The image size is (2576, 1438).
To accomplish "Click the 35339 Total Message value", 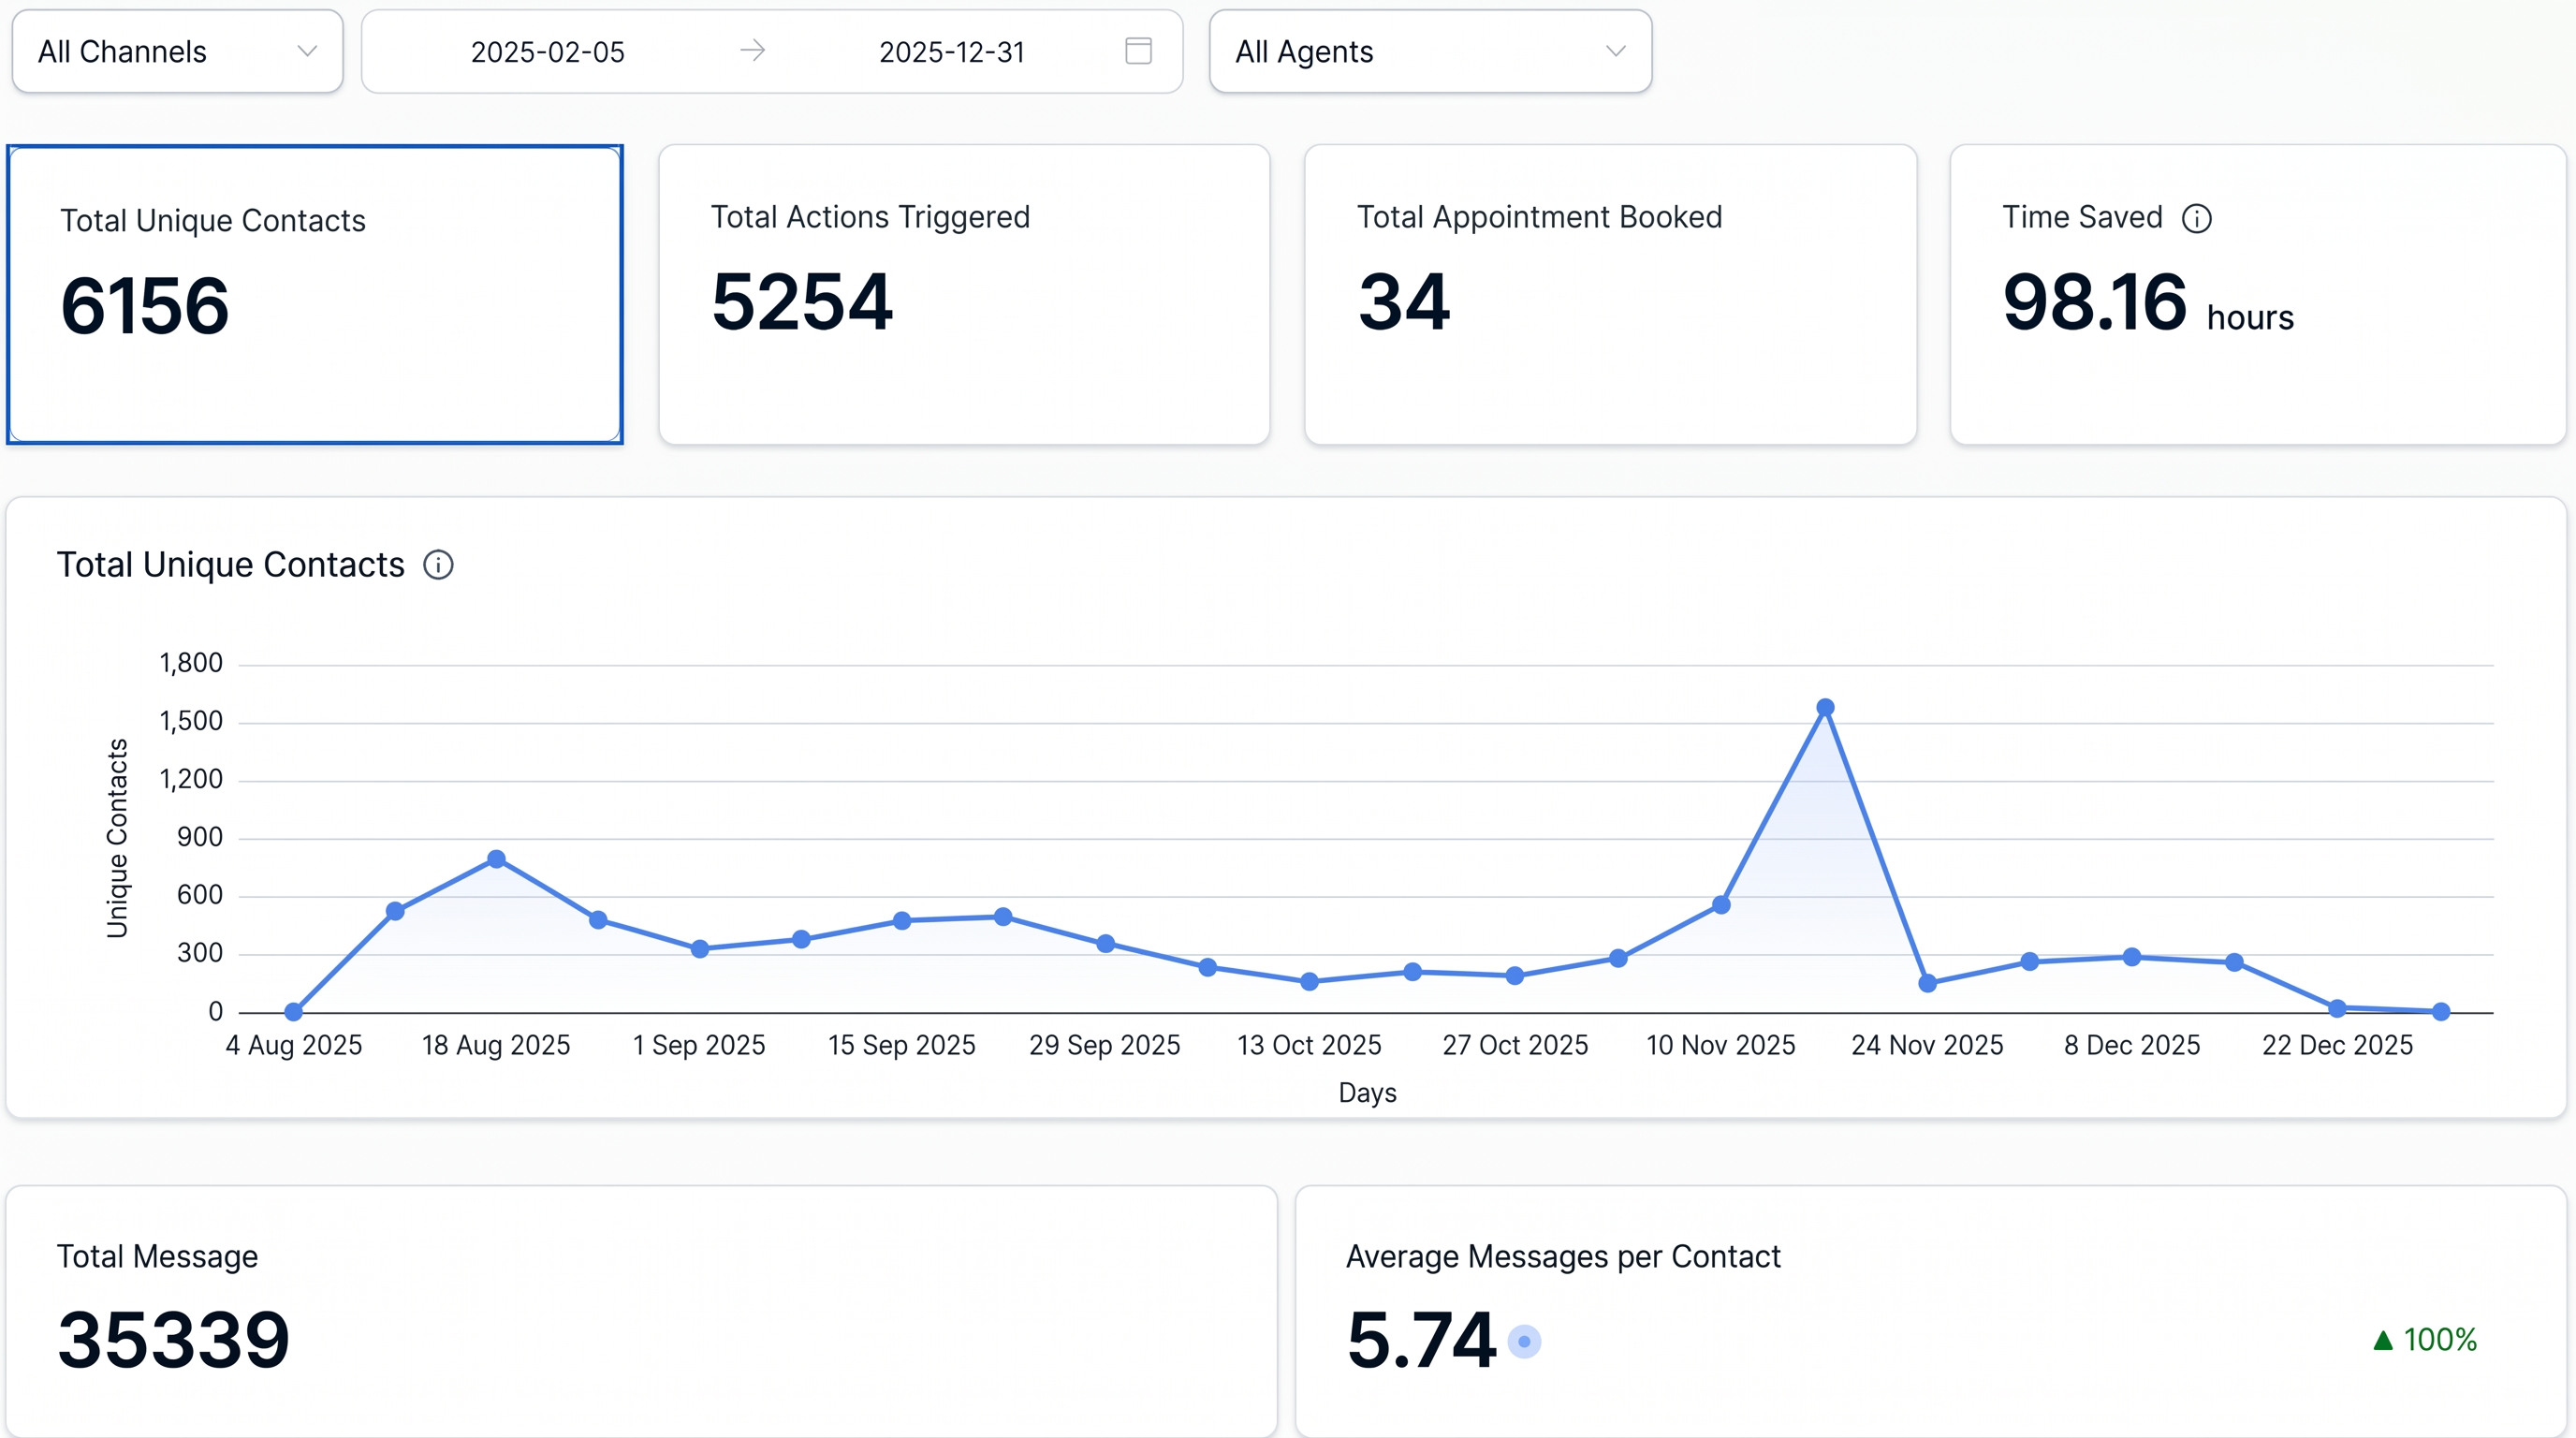I will [x=173, y=1340].
